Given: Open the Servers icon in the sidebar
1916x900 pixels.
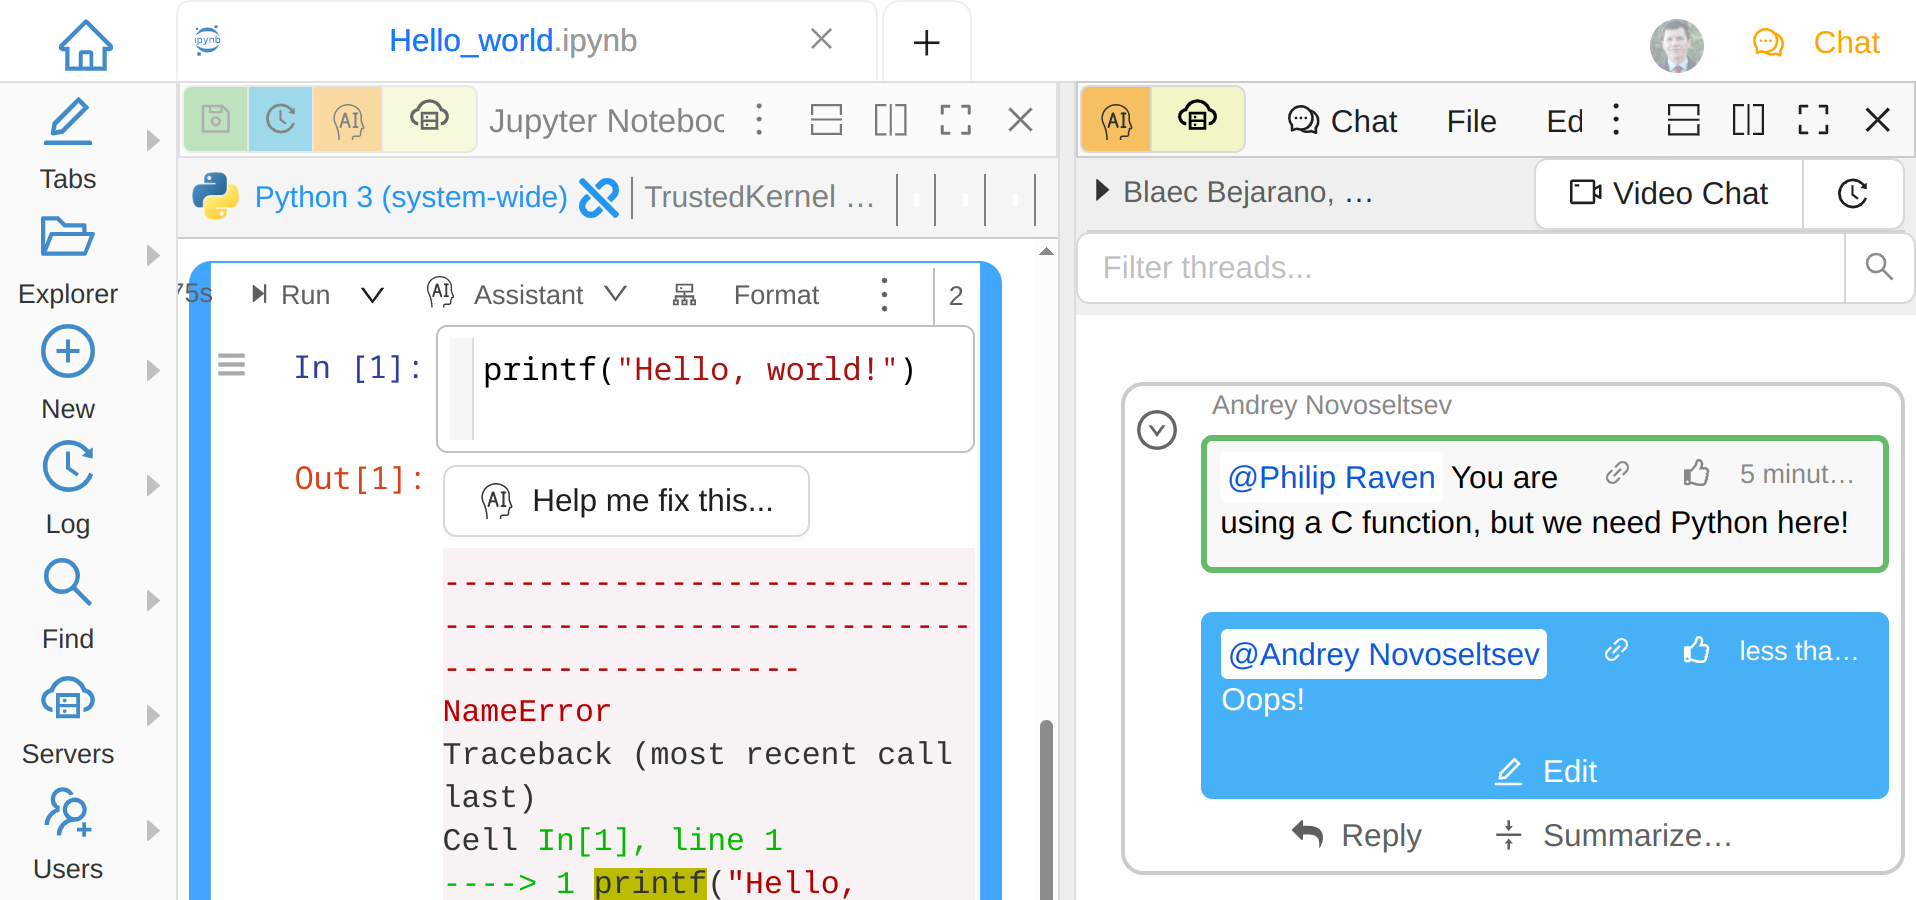Looking at the screenshot, I should click(67, 699).
